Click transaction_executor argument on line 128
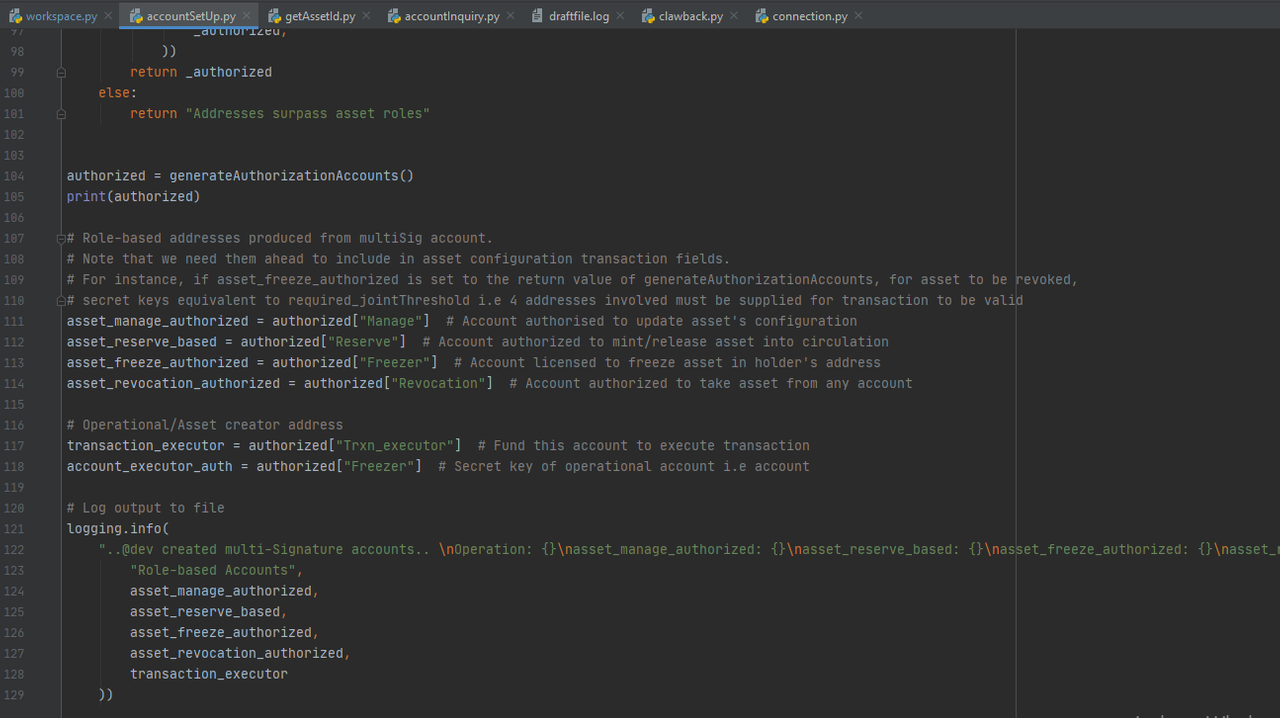The width and height of the screenshot is (1280, 718). (x=209, y=674)
